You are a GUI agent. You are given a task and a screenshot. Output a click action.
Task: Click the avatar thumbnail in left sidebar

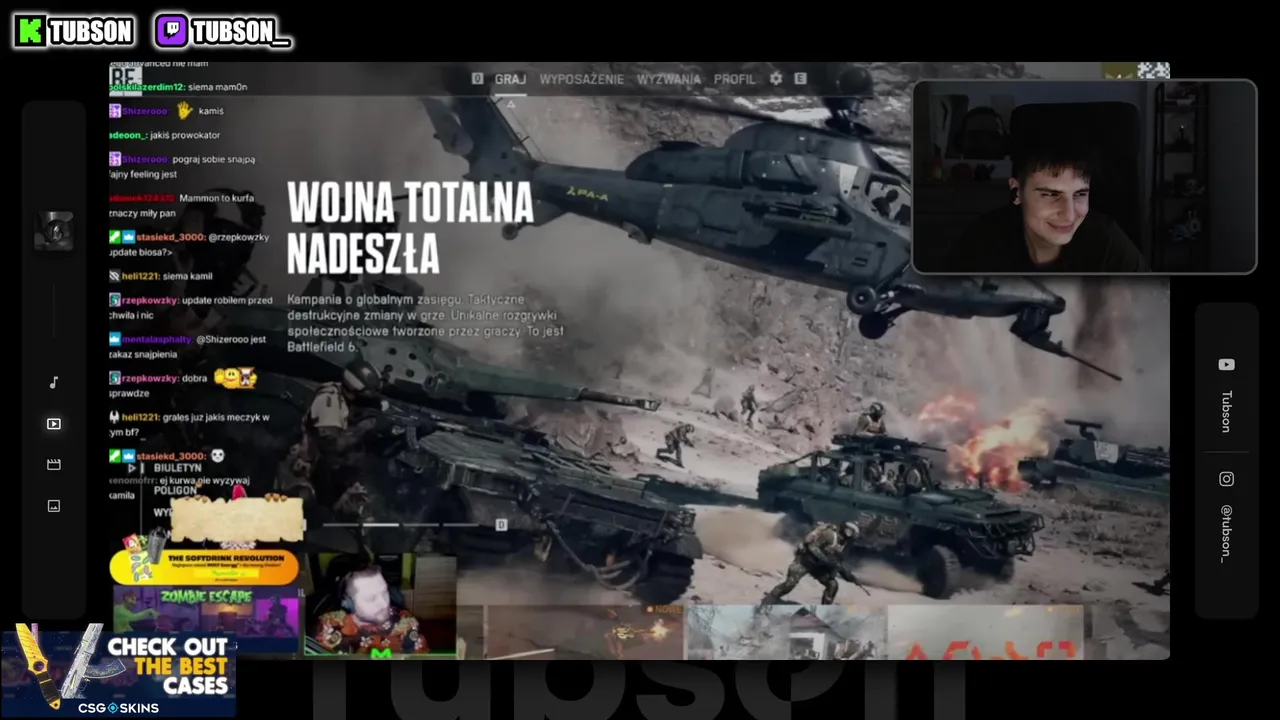54,231
